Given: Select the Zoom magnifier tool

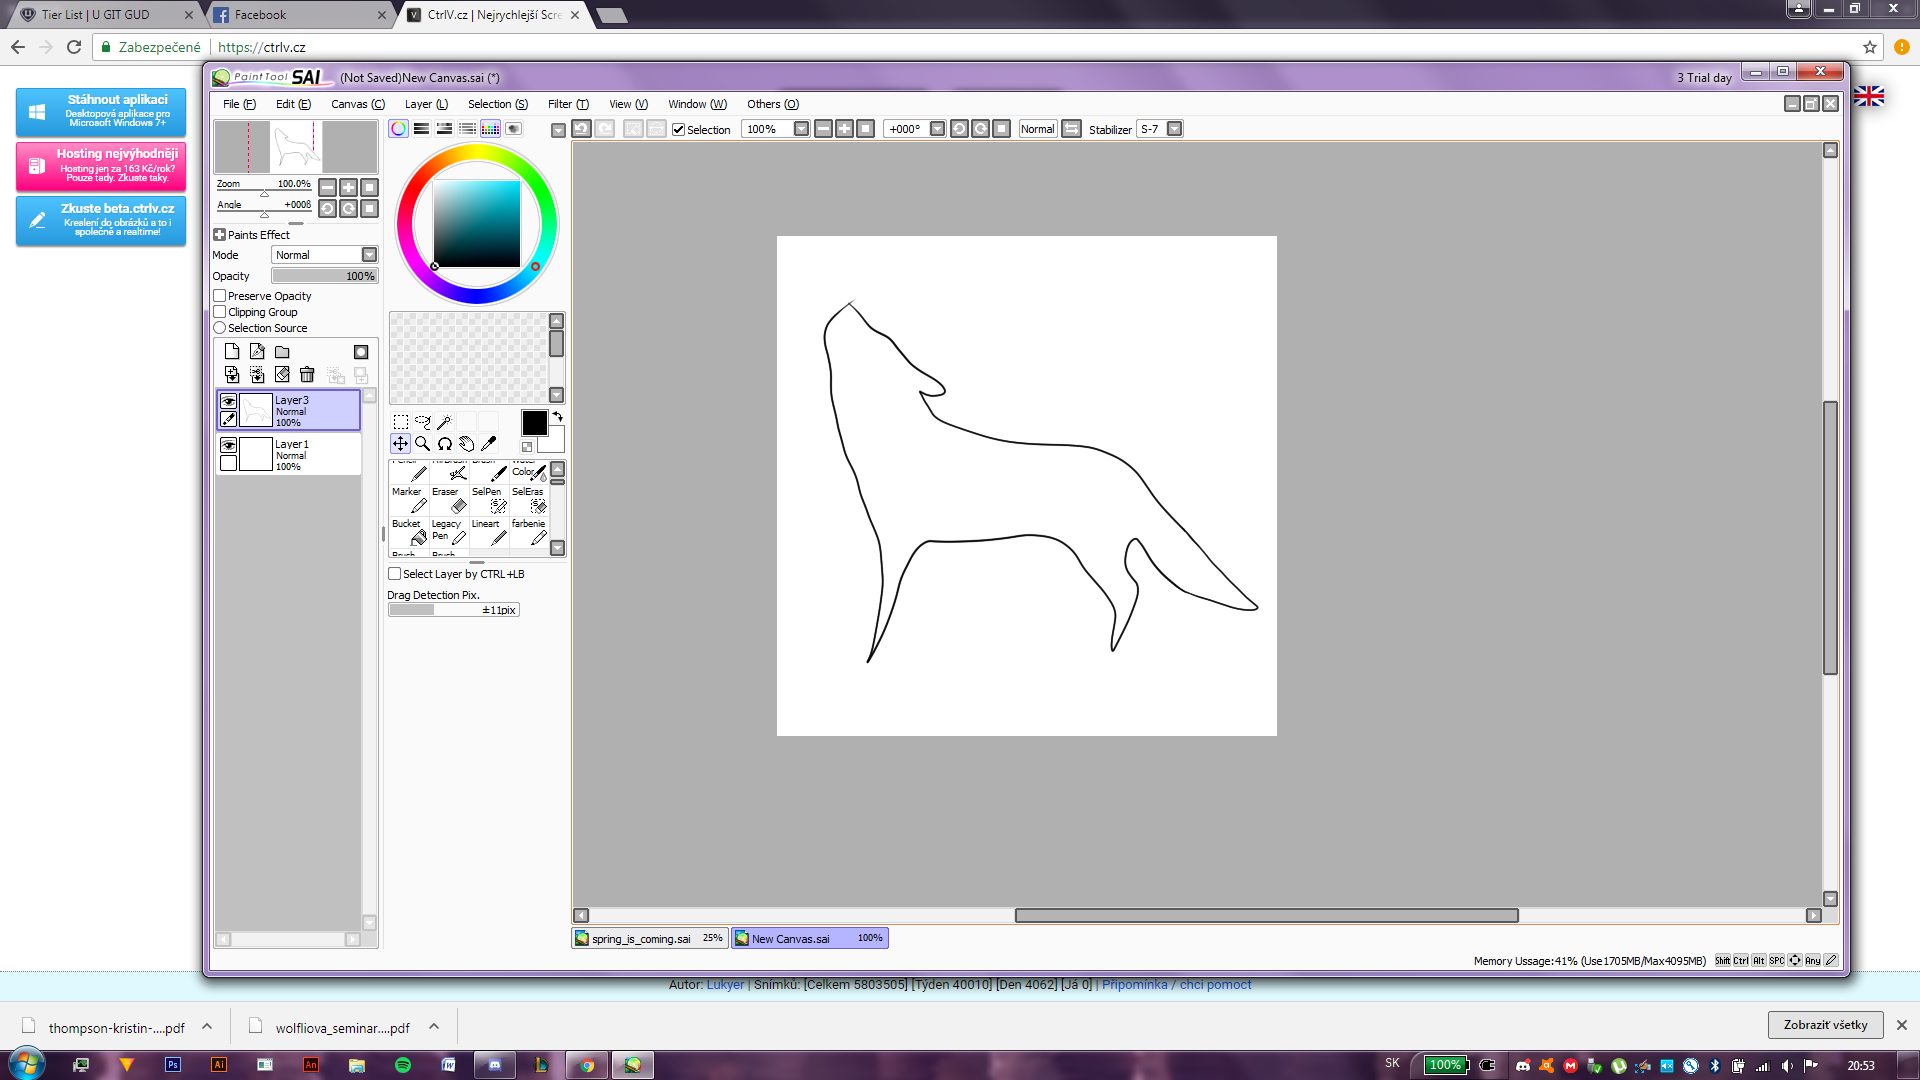Looking at the screenshot, I should 423,444.
